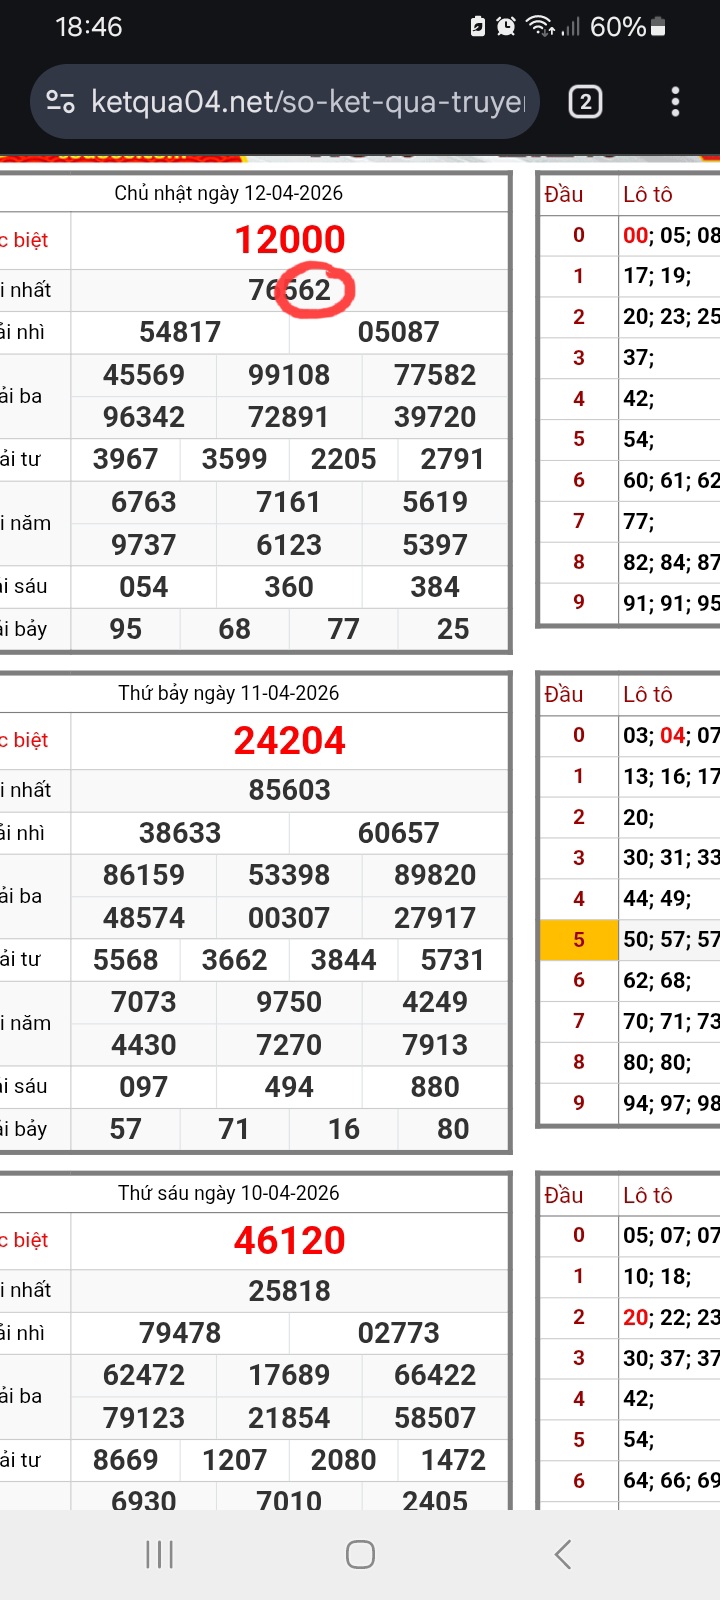Tap the Android recent apps button
The height and width of the screenshot is (1600, 720).
(160, 1554)
